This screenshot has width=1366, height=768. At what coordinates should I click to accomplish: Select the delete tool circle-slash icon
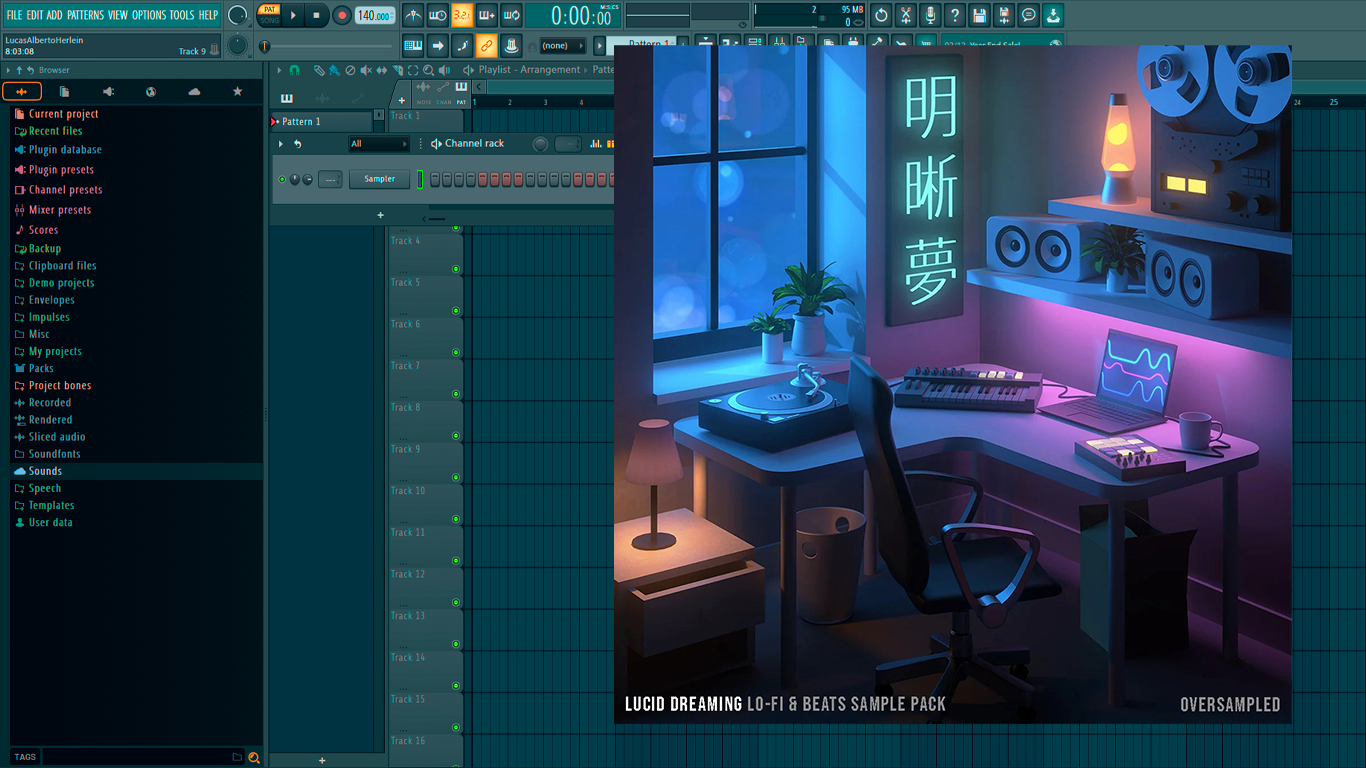point(350,70)
